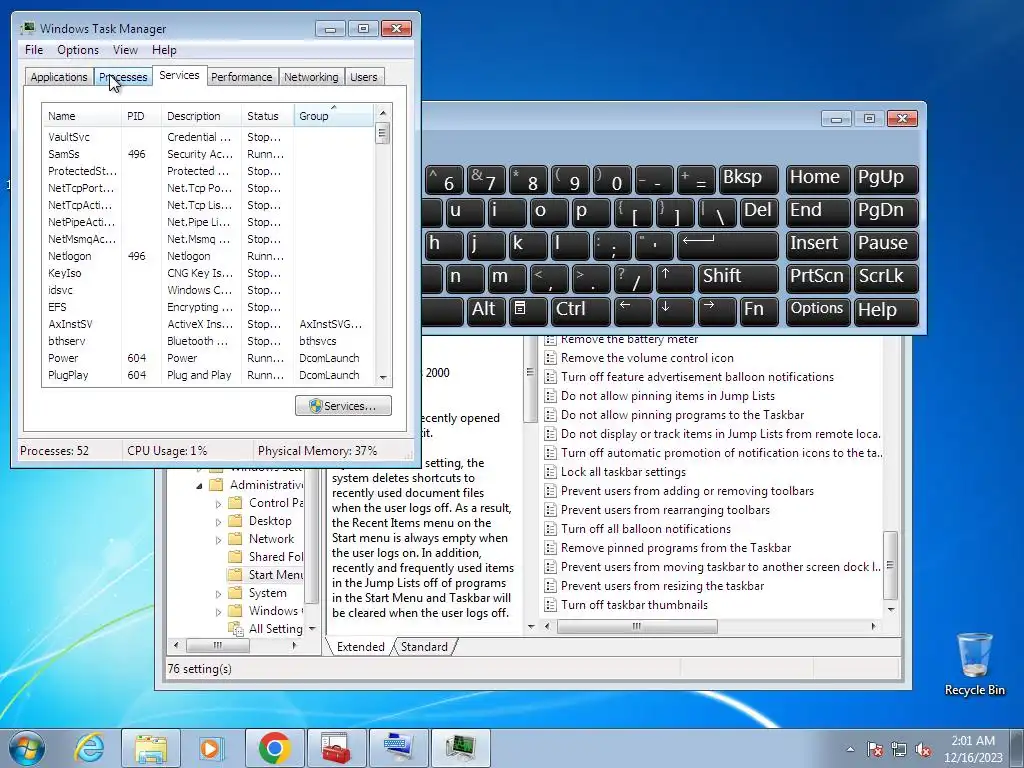Click policy icon for Turn off taskbar thumbnails

(551, 605)
